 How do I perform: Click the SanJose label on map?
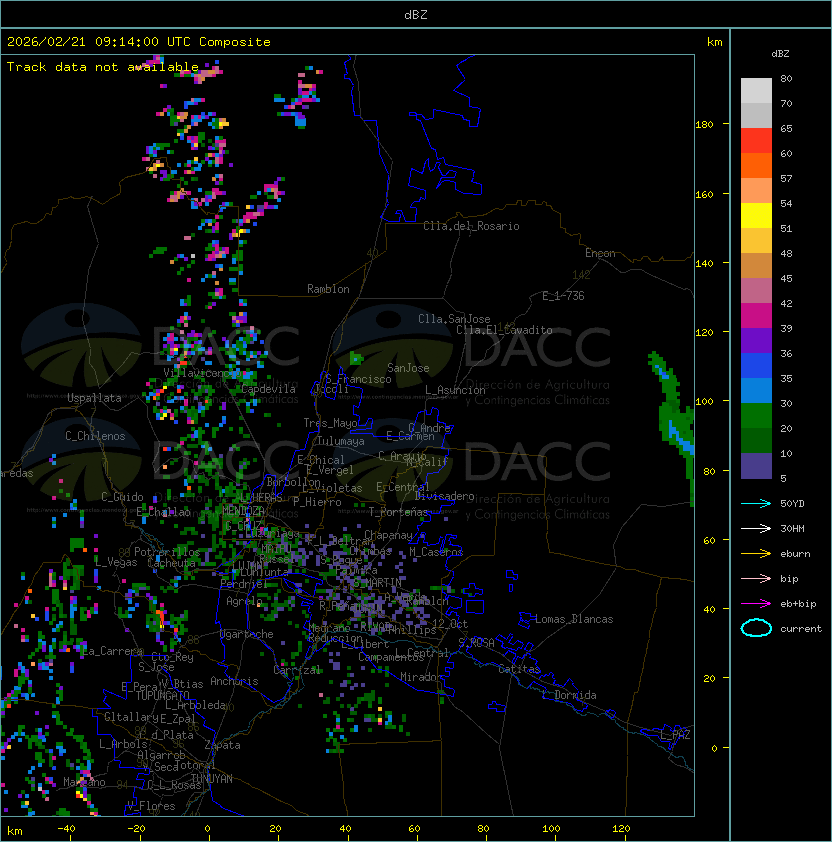tap(408, 368)
